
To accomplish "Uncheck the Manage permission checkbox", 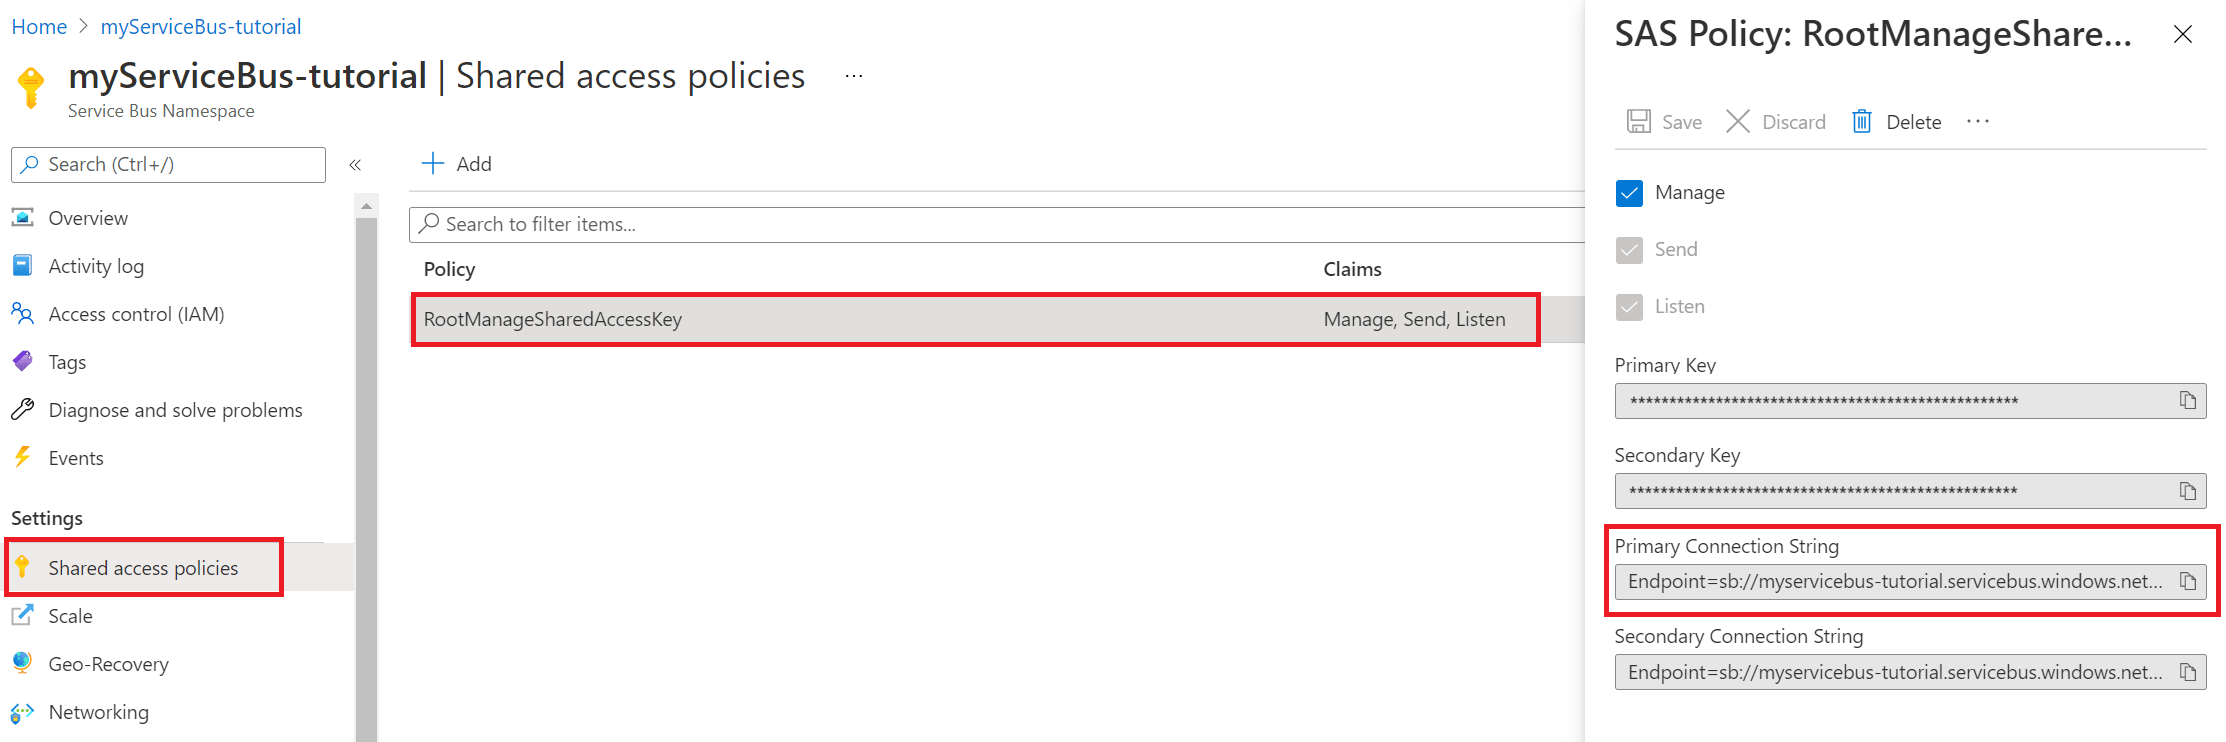I will click(1629, 192).
